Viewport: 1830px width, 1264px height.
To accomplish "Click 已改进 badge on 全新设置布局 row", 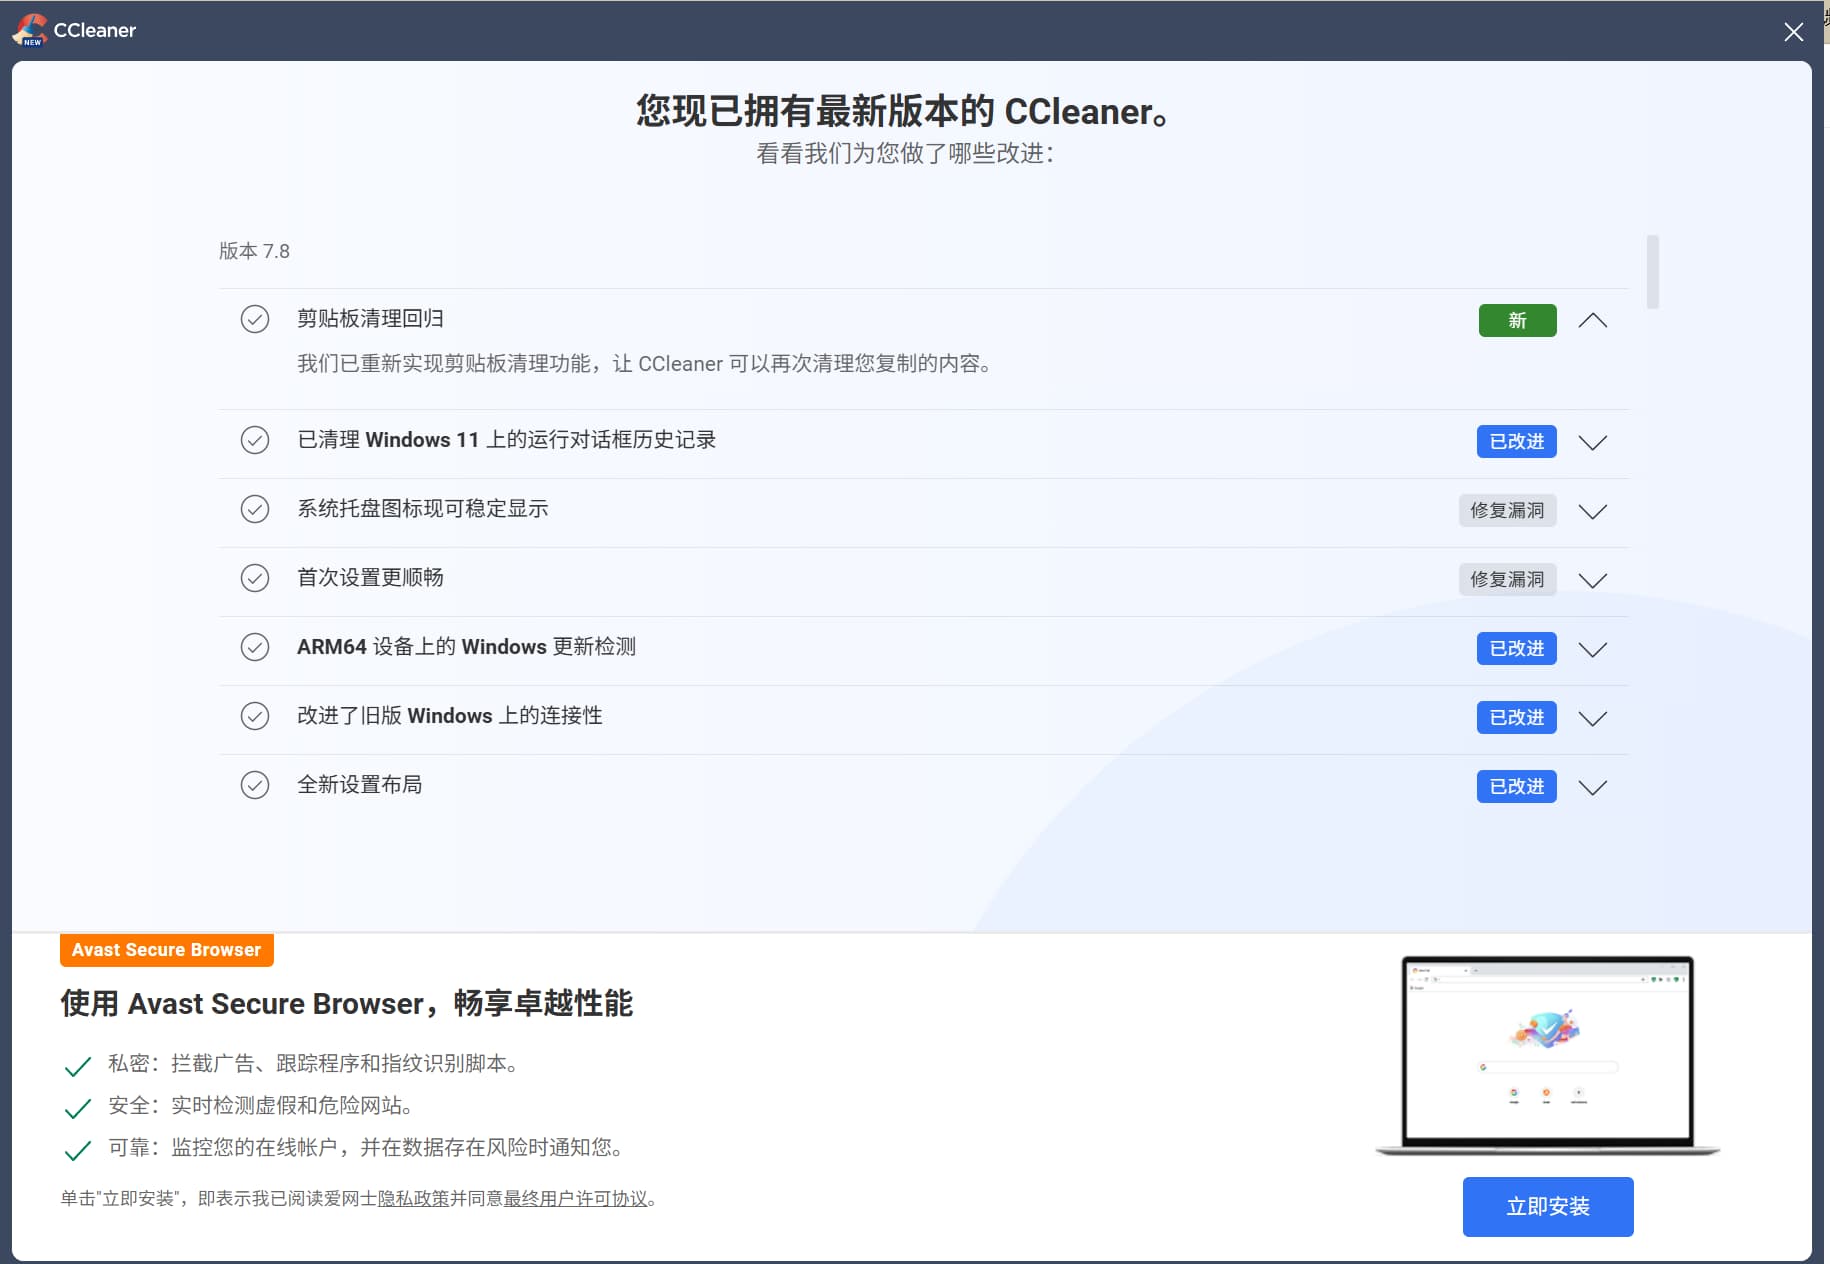I will pyautogui.click(x=1517, y=786).
